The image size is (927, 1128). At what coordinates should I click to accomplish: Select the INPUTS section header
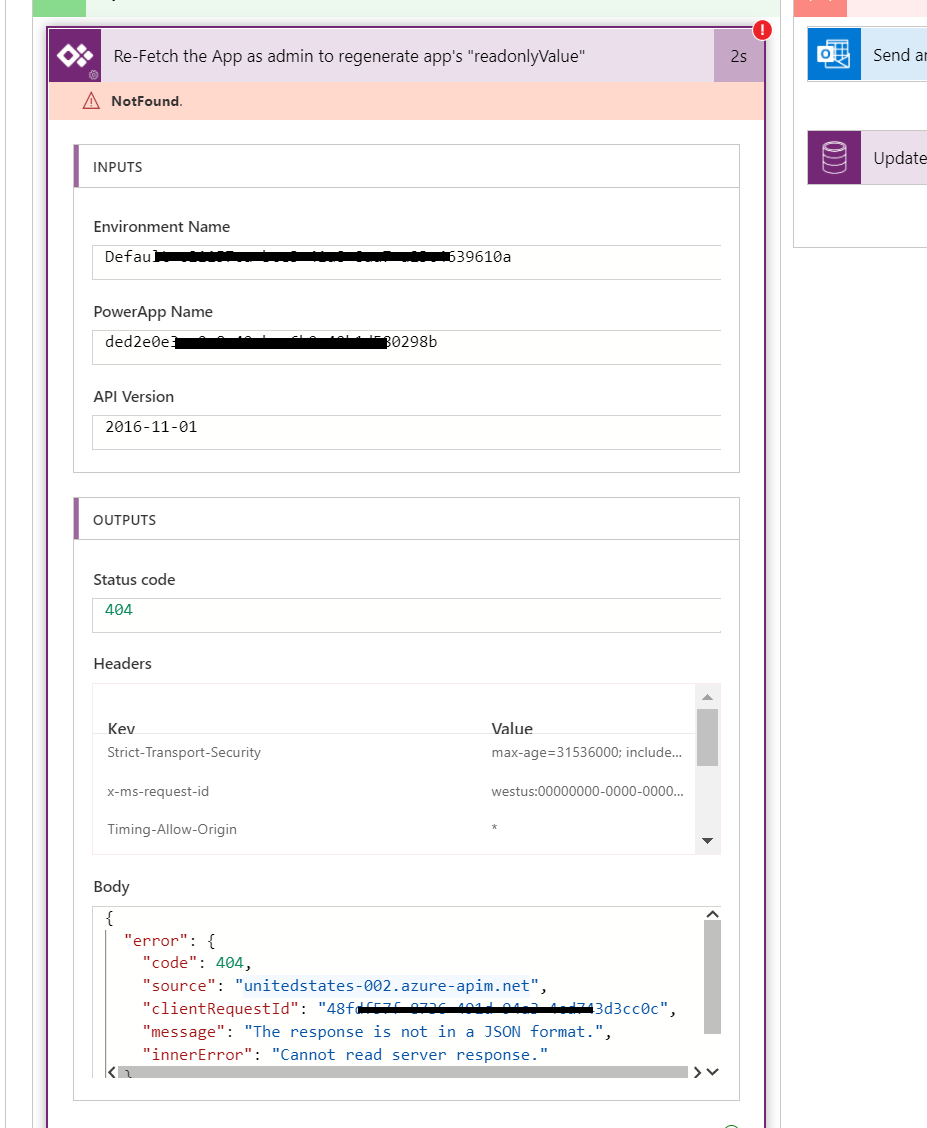118,166
